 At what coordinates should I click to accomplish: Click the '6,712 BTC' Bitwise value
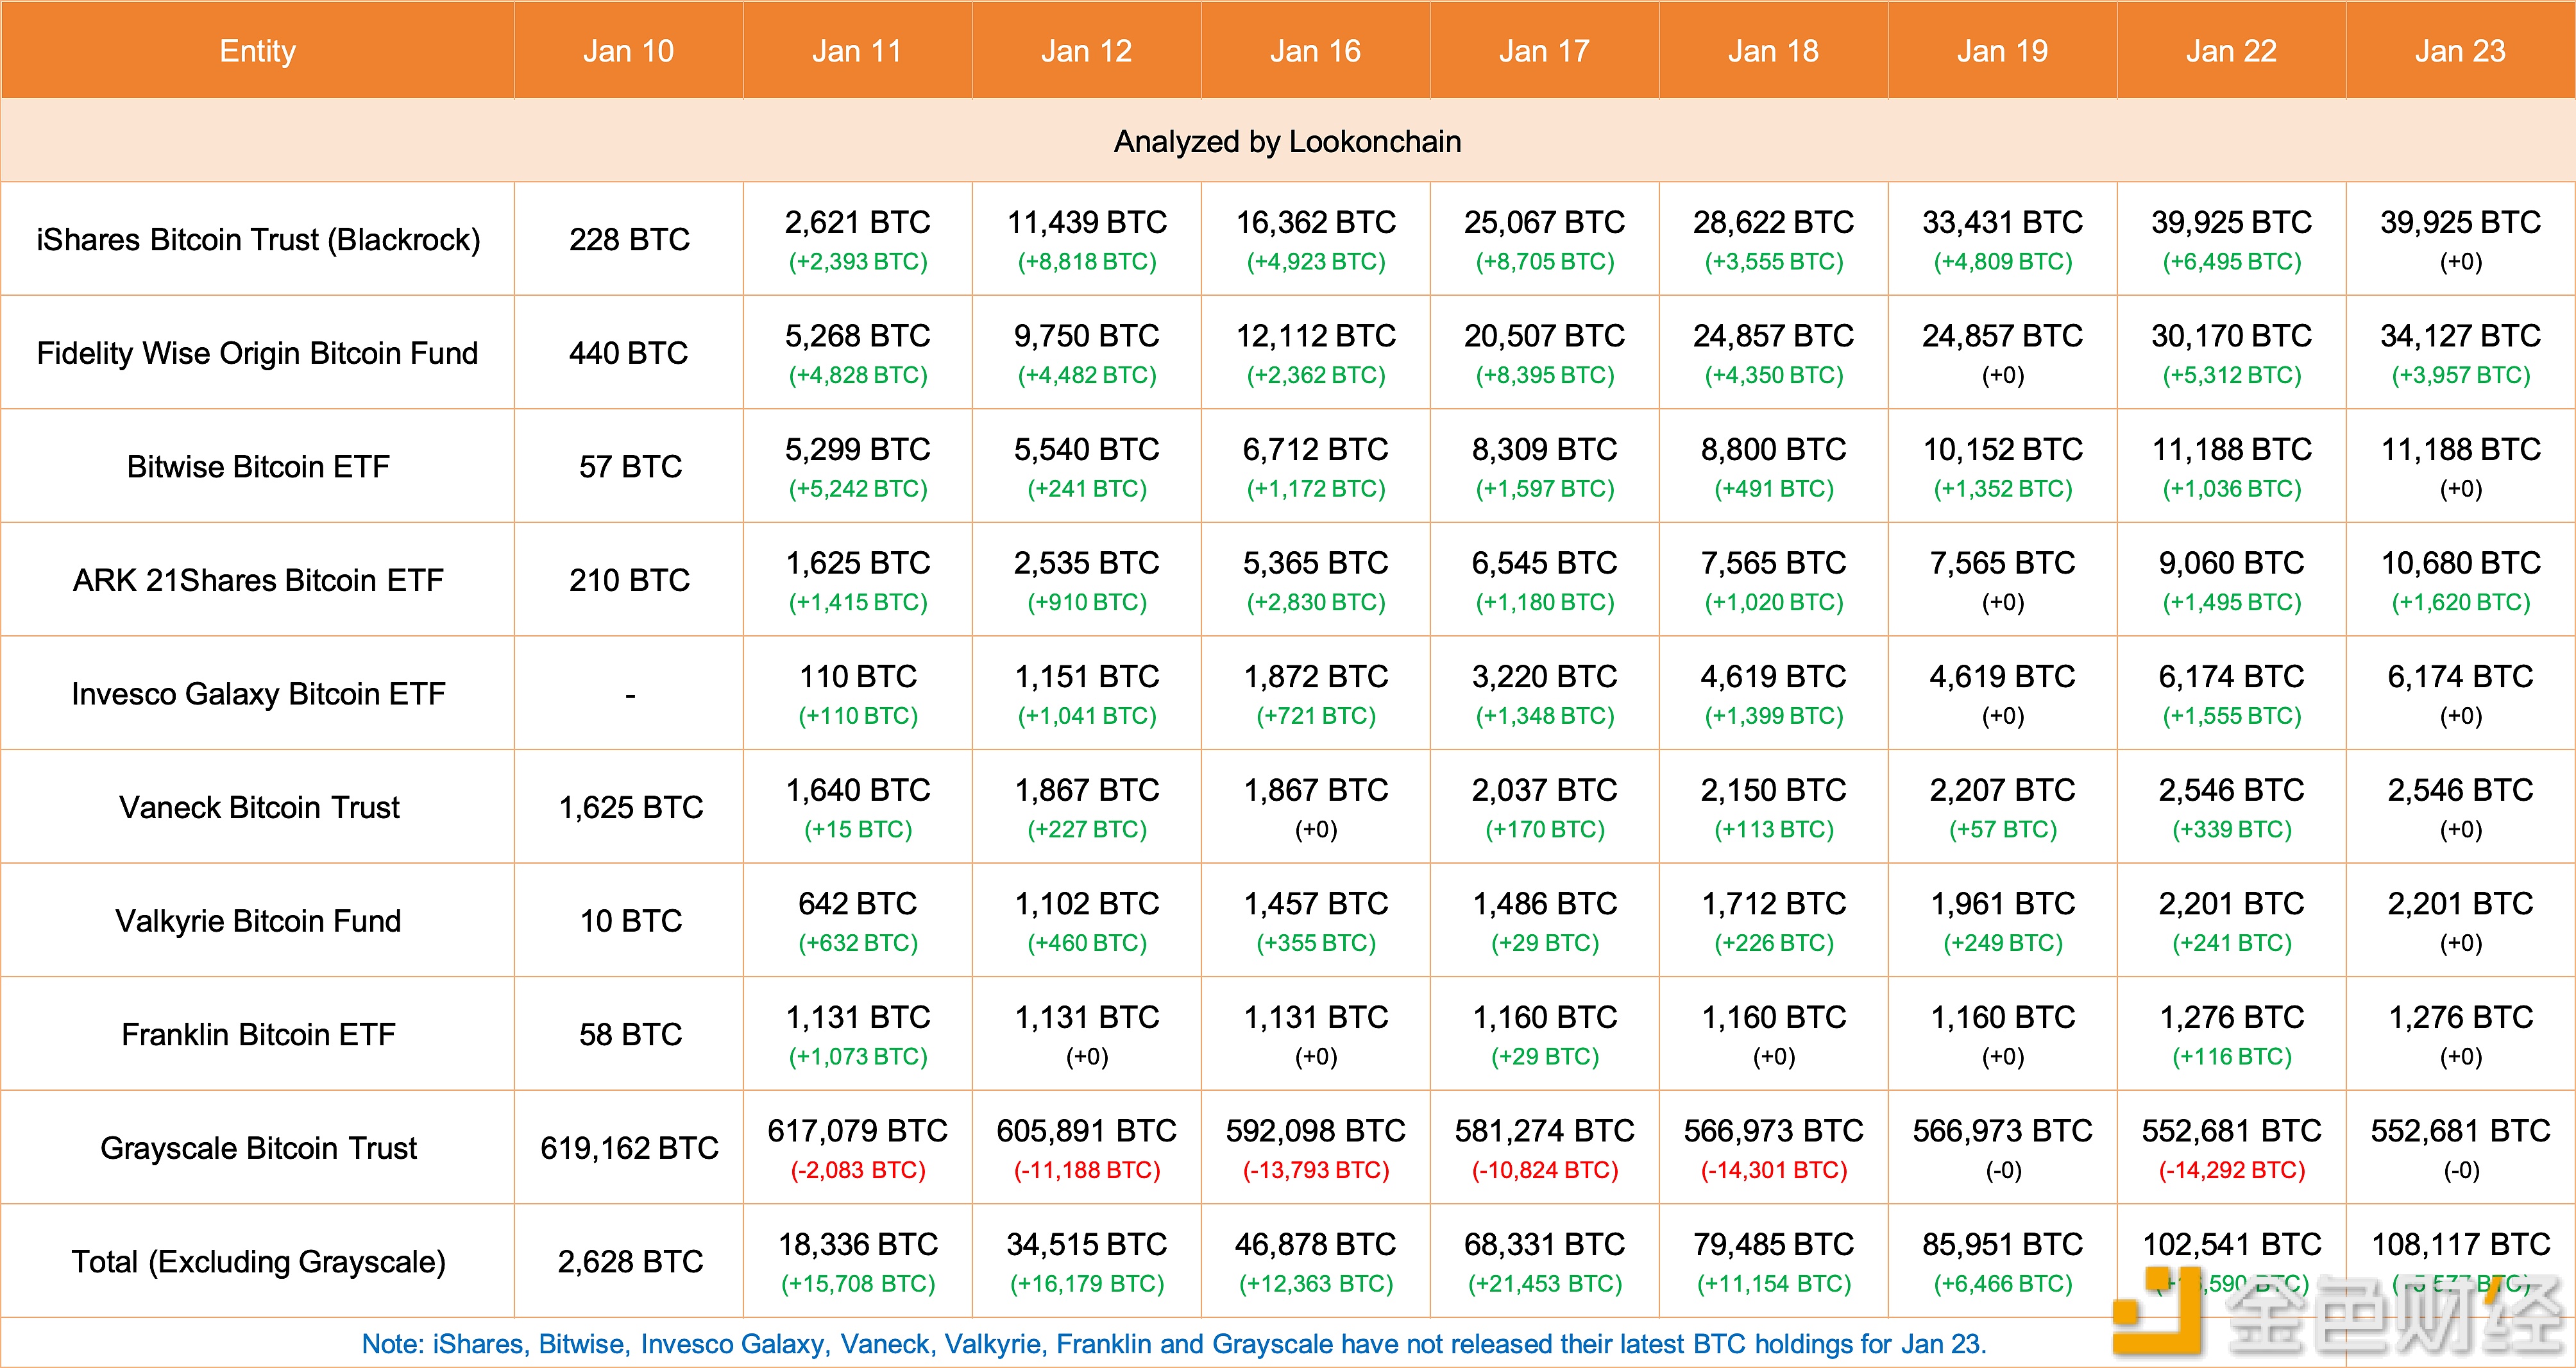tap(1315, 449)
